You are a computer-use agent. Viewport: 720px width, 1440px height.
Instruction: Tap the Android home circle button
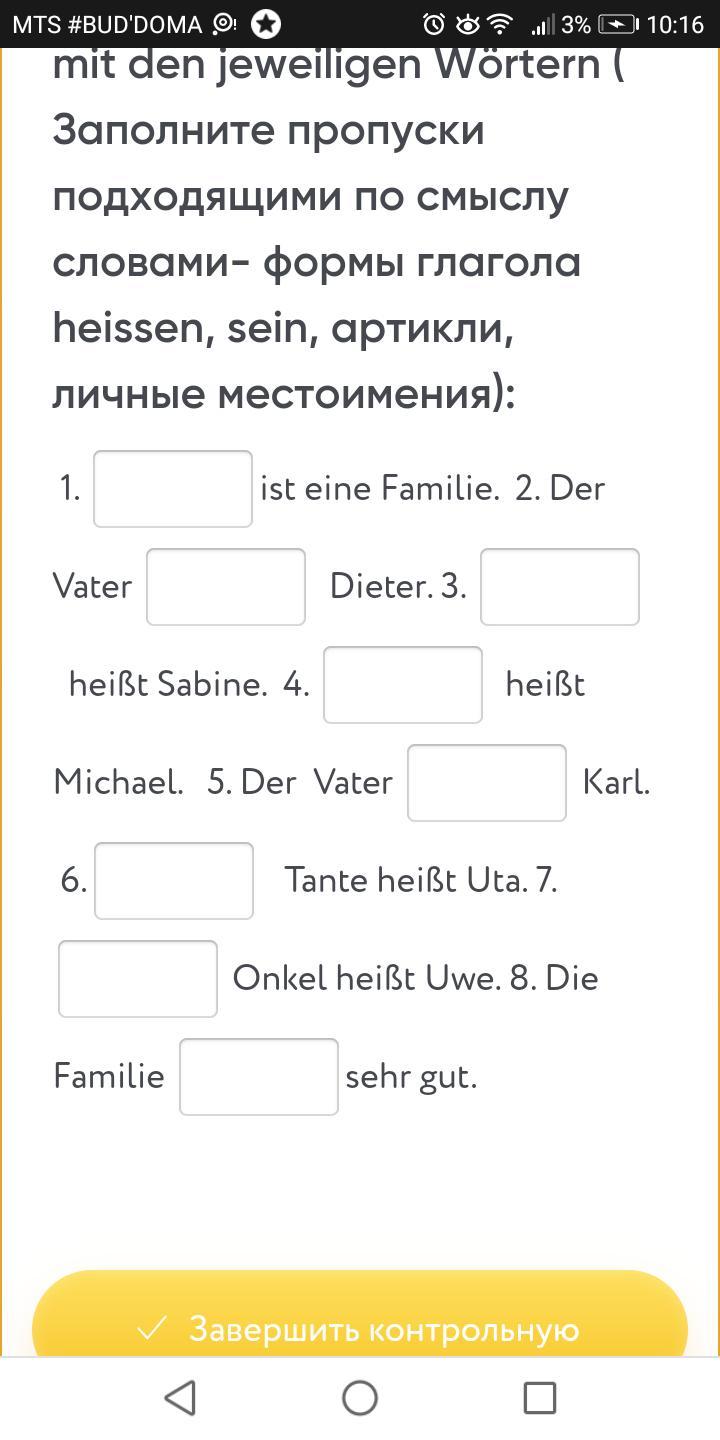pos(360,1398)
